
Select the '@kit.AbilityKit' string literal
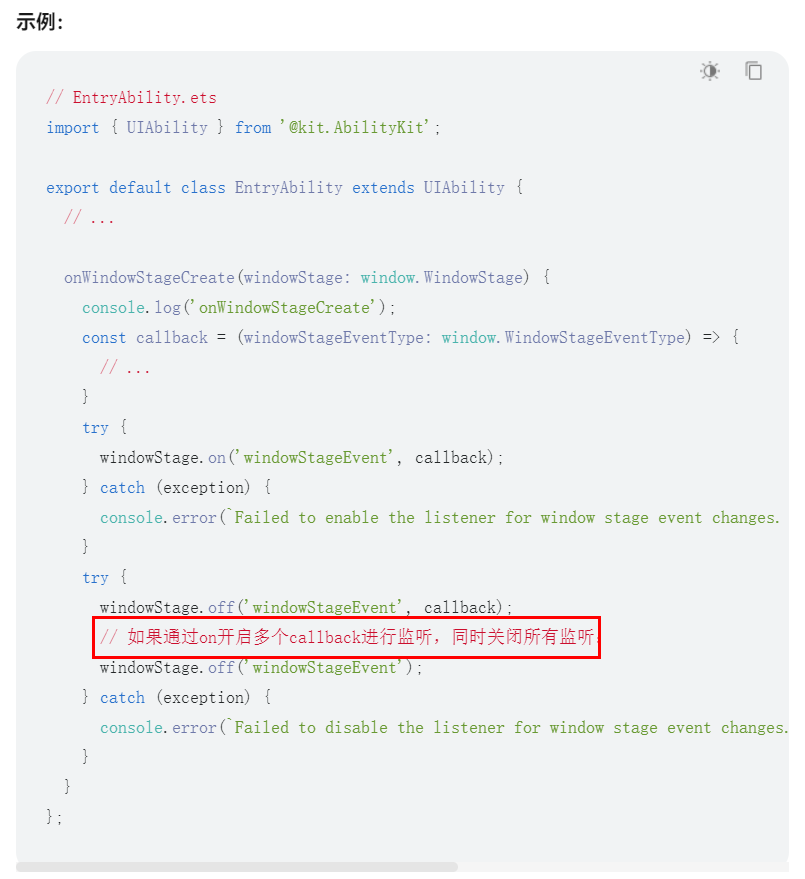pyautogui.click(x=355, y=128)
